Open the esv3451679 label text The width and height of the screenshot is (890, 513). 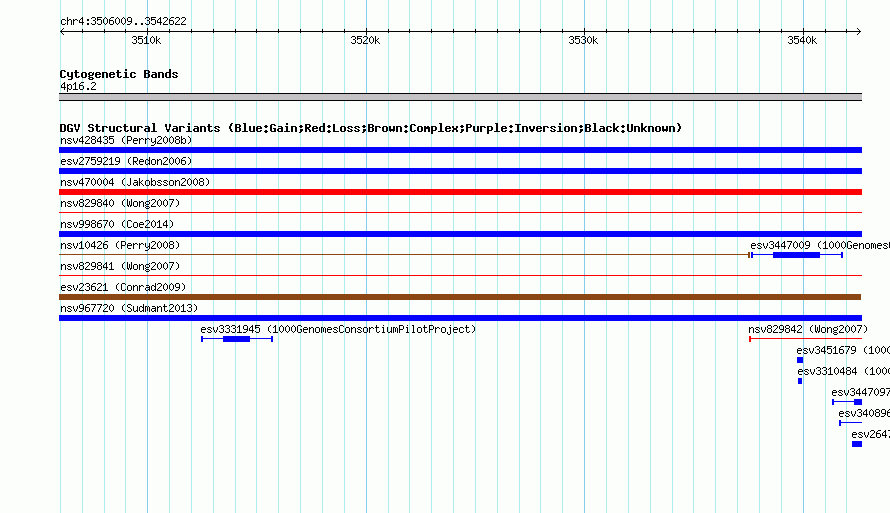(x=843, y=350)
